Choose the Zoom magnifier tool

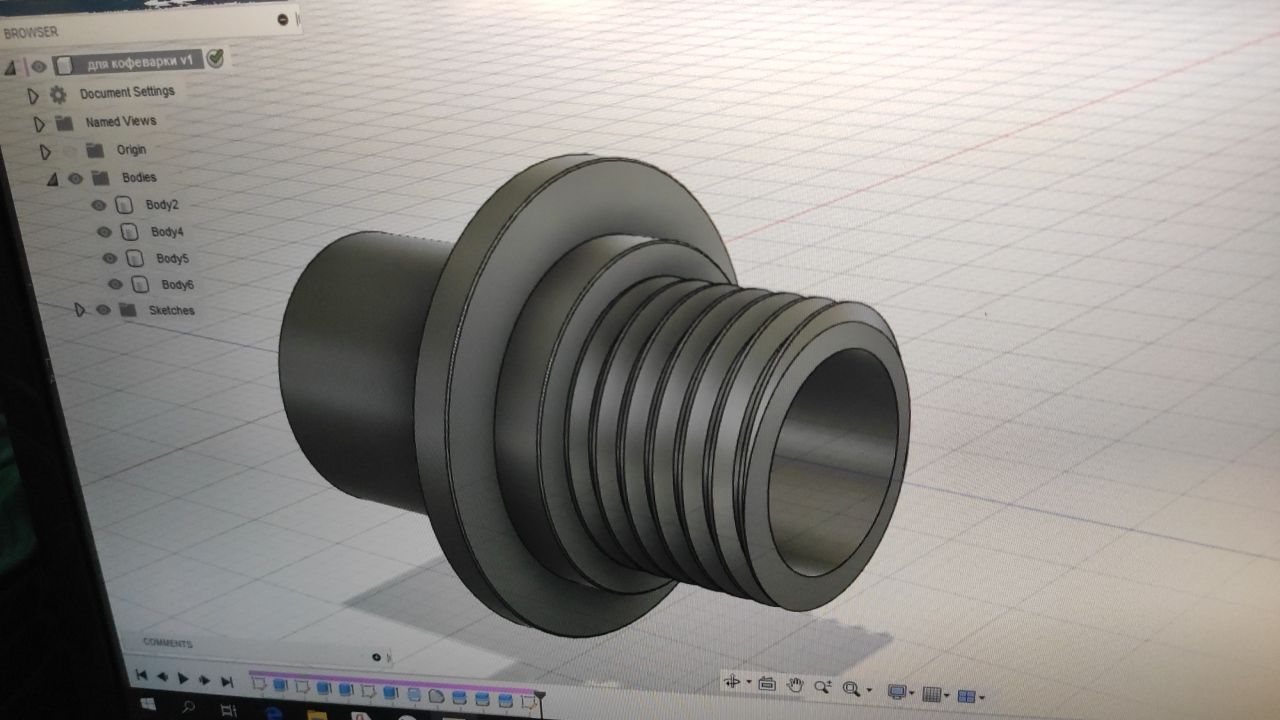(x=823, y=686)
